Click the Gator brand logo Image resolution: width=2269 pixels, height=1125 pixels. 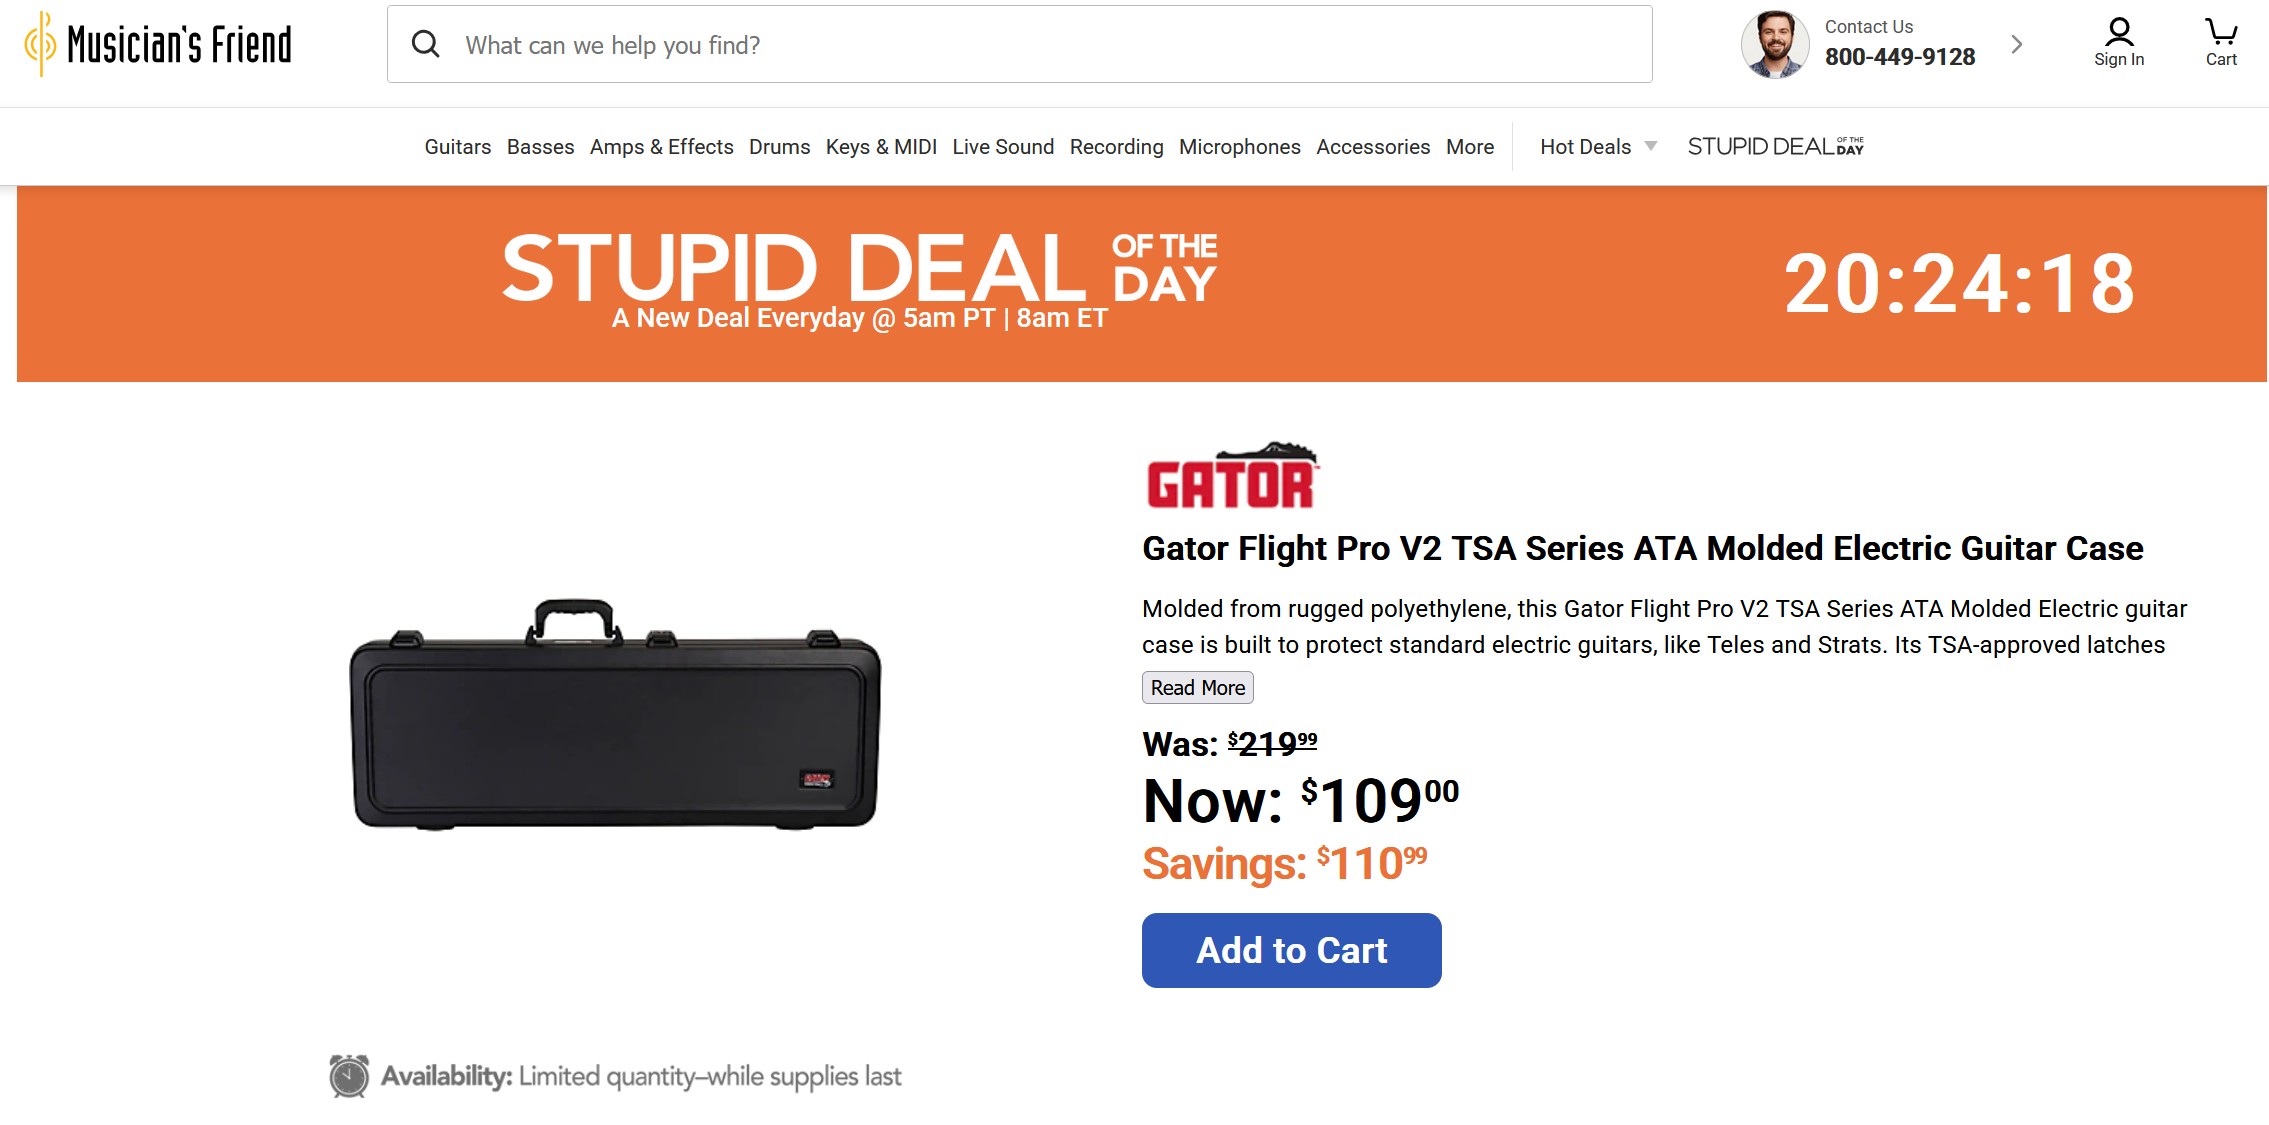[x=1231, y=477]
